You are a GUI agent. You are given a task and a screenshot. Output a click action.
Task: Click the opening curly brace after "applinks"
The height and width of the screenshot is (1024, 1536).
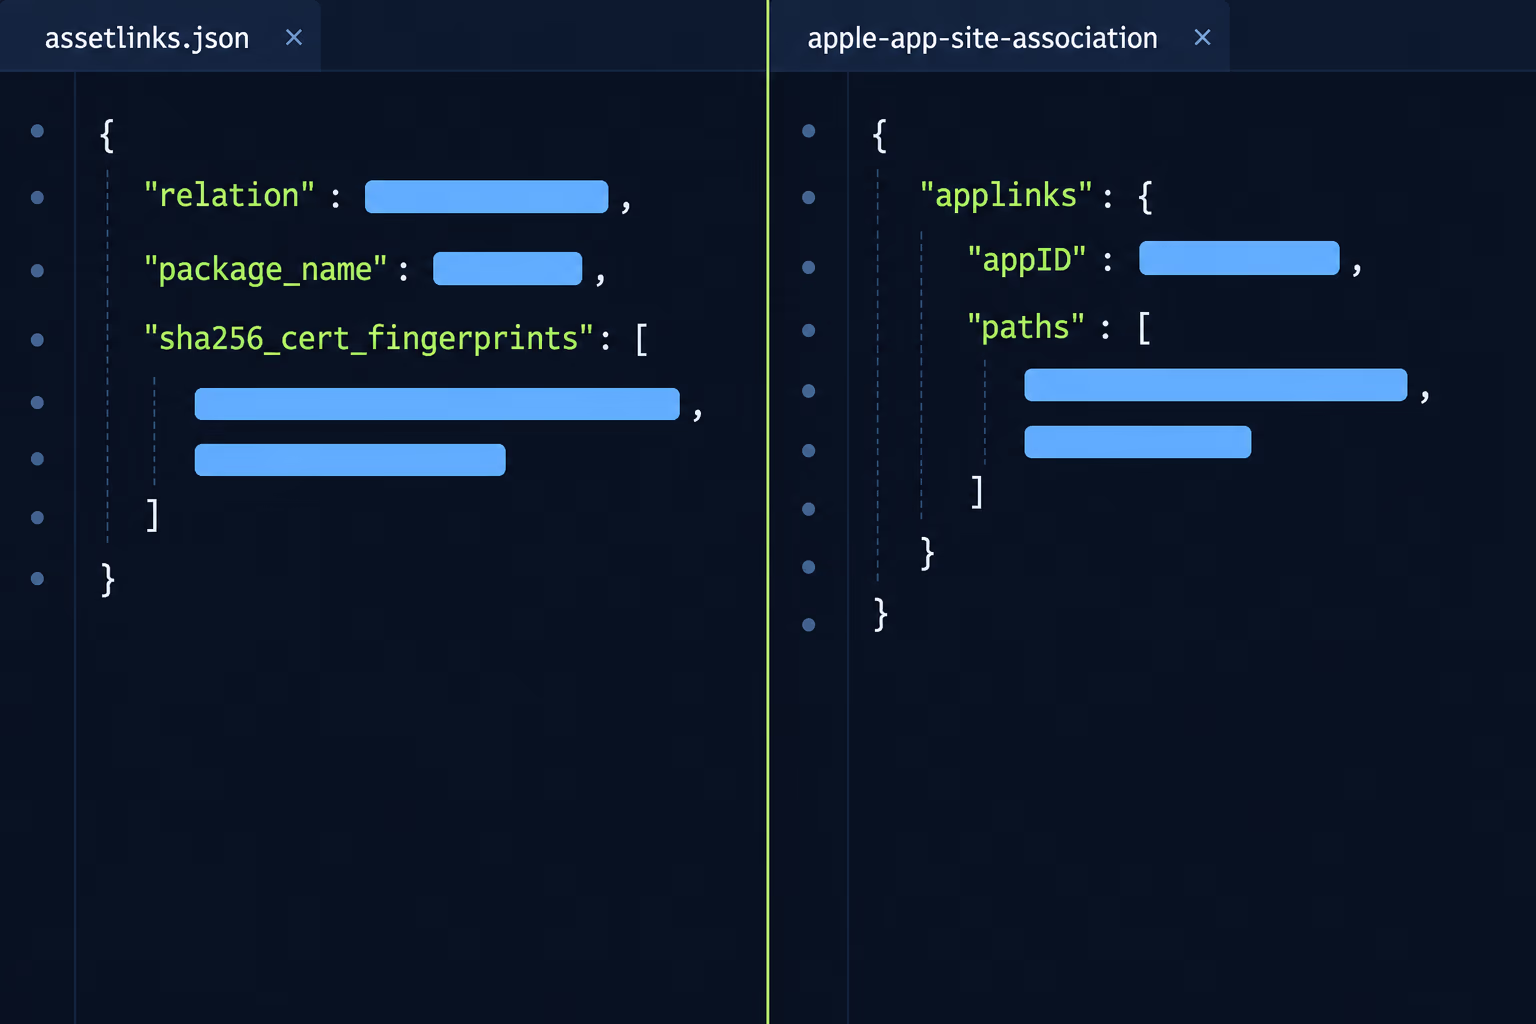point(1146,196)
